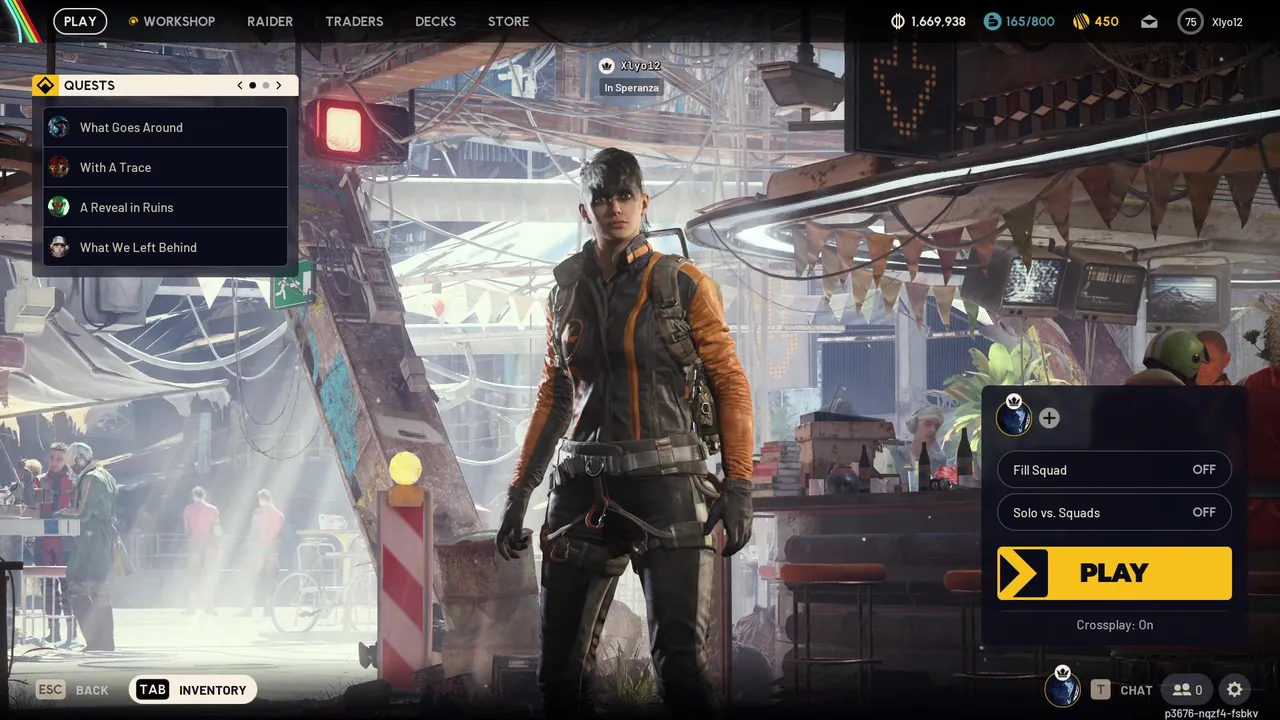The width and height of the screenshot is (1280, 720).
Task: Click the Xlyo12 nameplate above character
Action: point(631,66)
